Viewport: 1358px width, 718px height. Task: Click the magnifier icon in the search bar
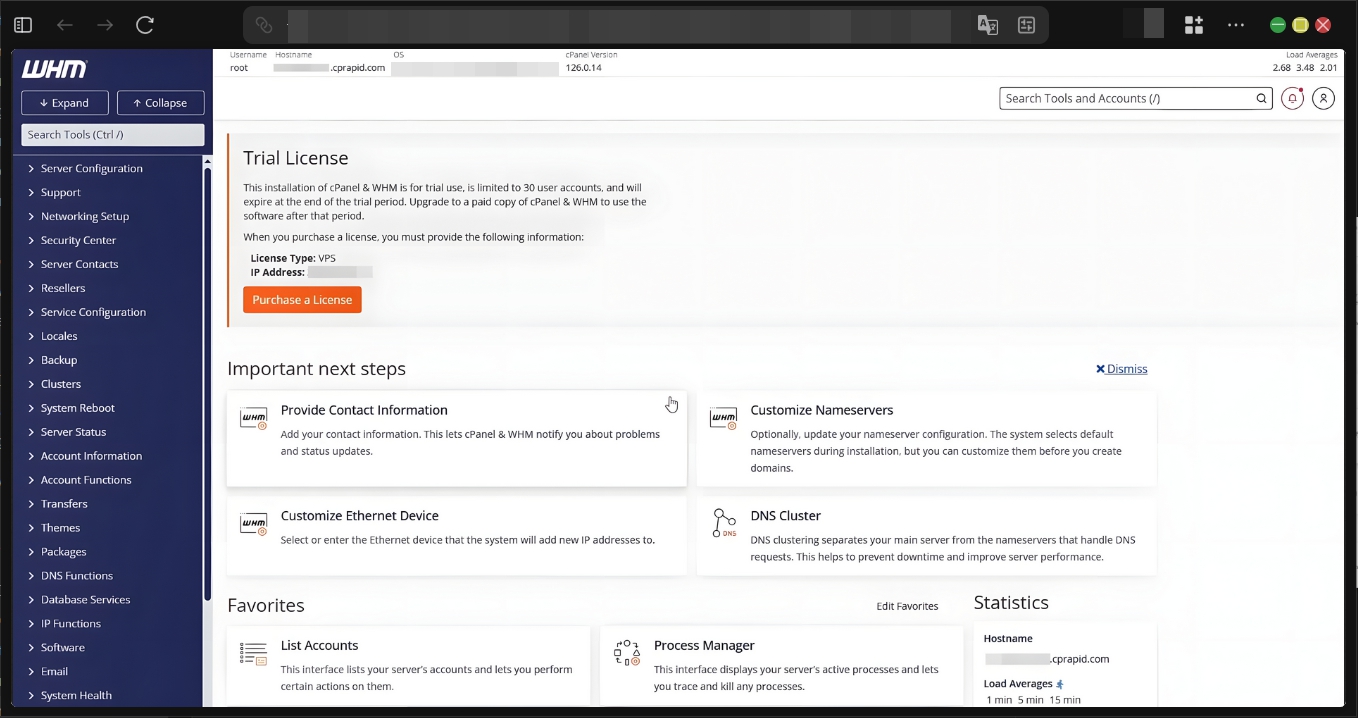tap(1262, 98)
